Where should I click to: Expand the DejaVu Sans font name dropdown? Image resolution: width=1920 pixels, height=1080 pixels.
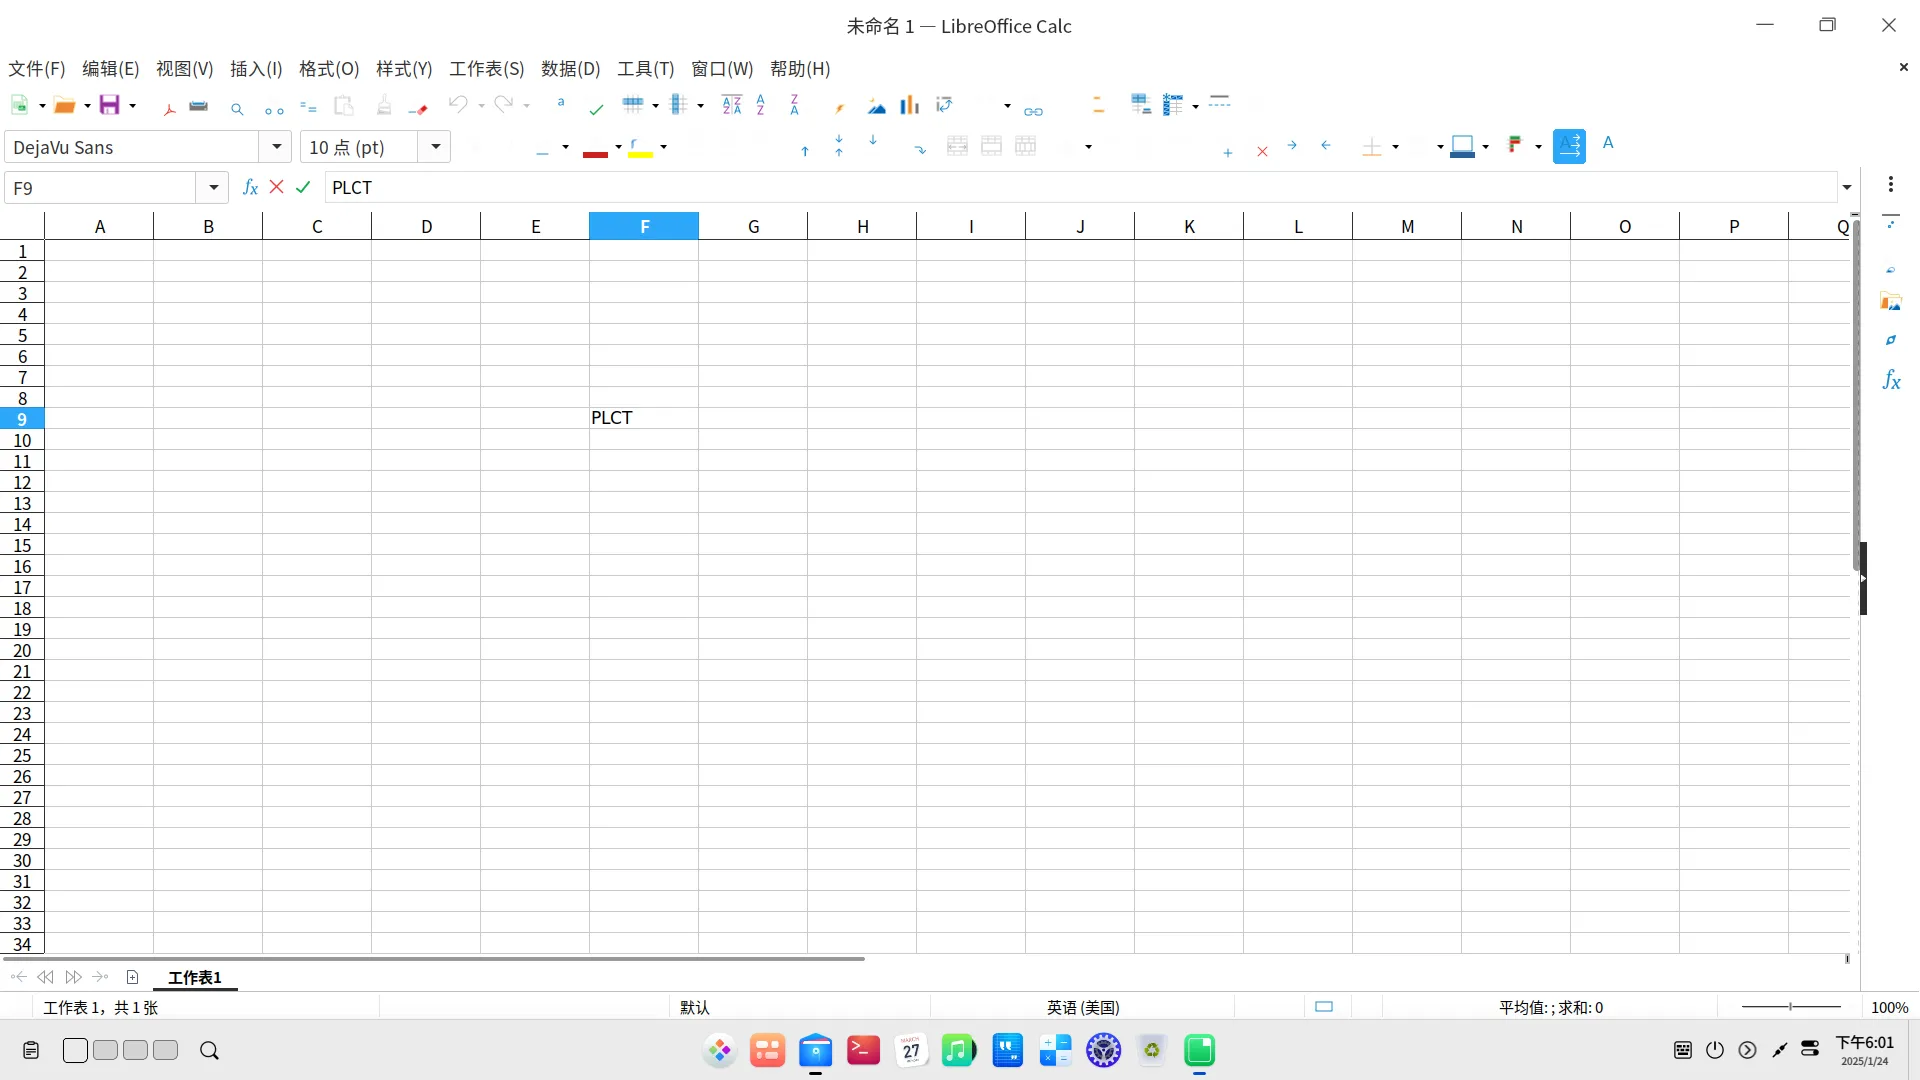point(276,147)
